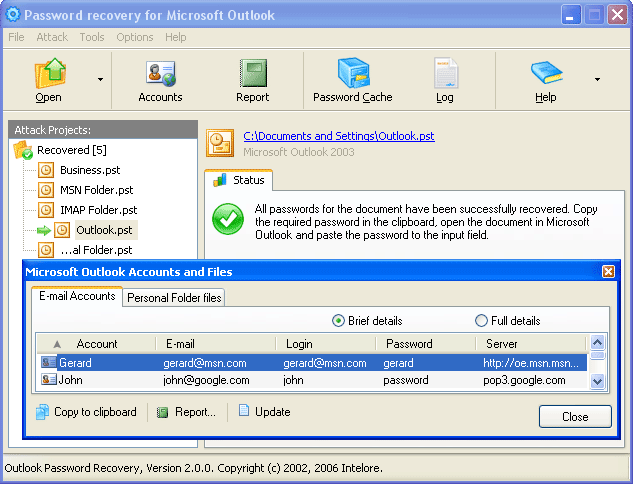Click the Copy to clipboard icon
This screenshot has height=485, width=633.
click(42, 412)
